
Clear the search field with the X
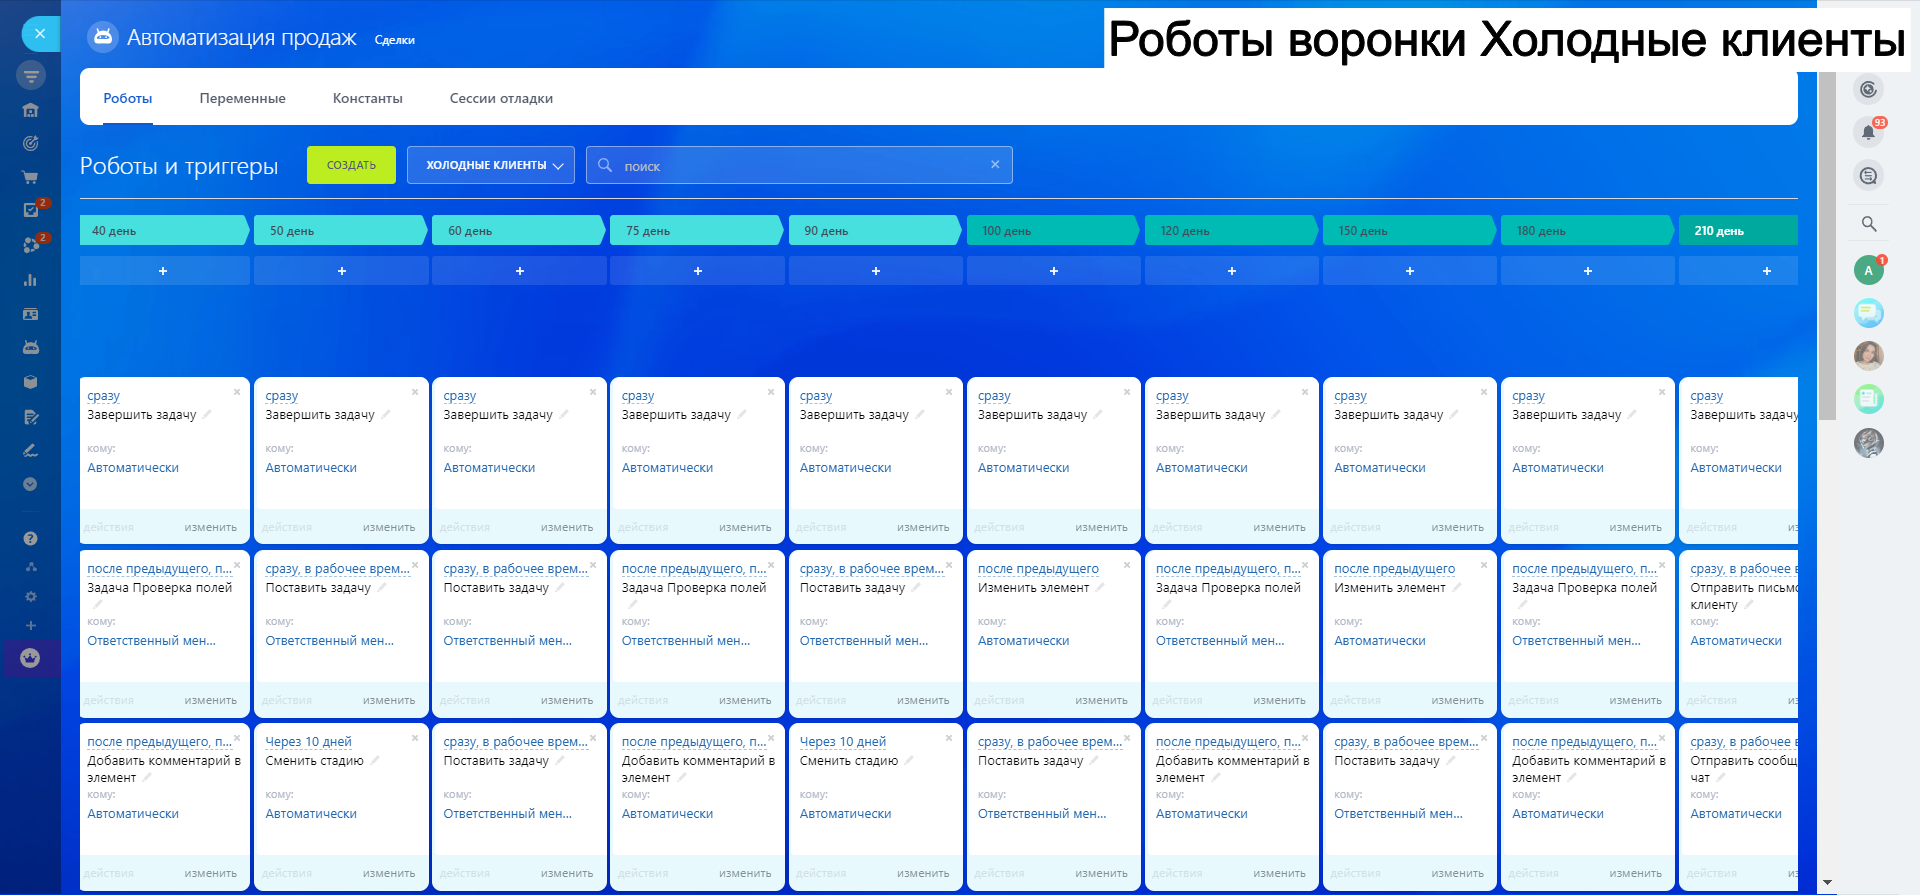[x=995, y=165]
